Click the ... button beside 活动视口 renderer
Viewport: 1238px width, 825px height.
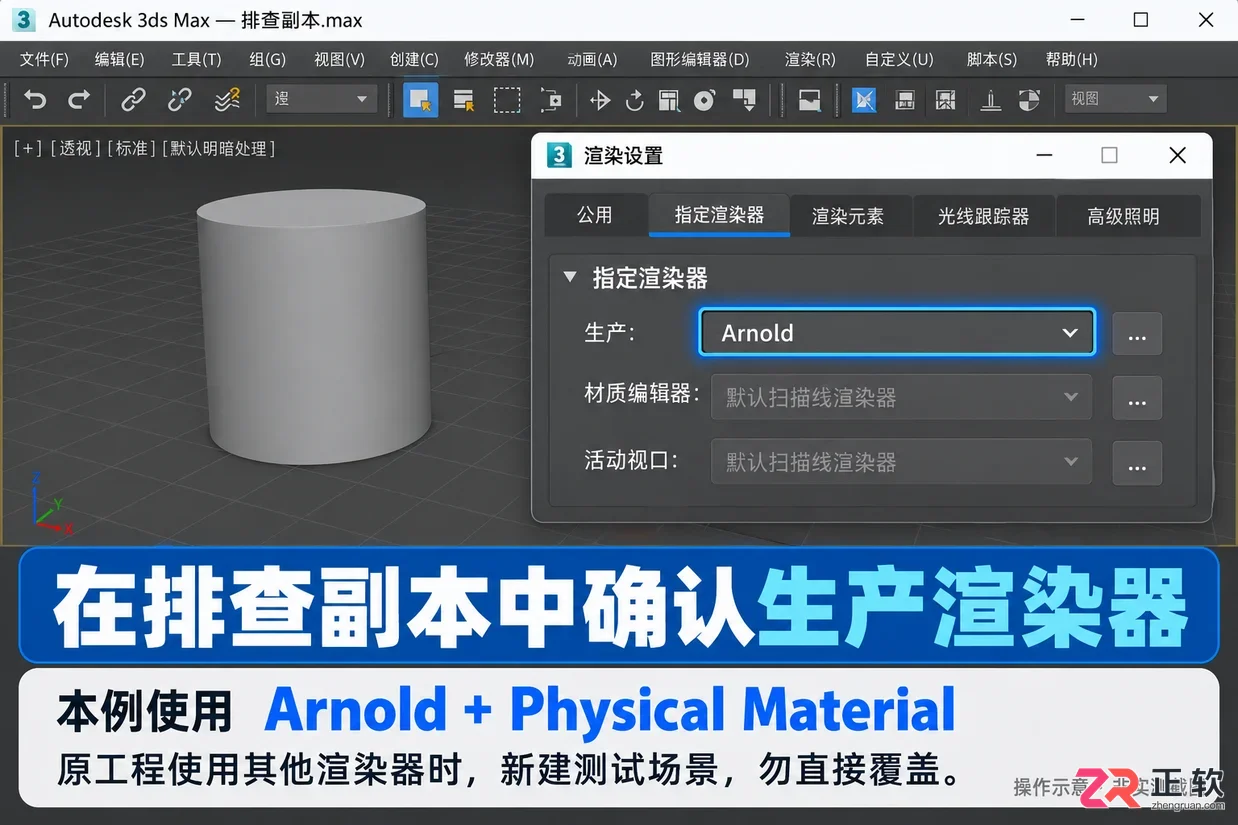1137,462
